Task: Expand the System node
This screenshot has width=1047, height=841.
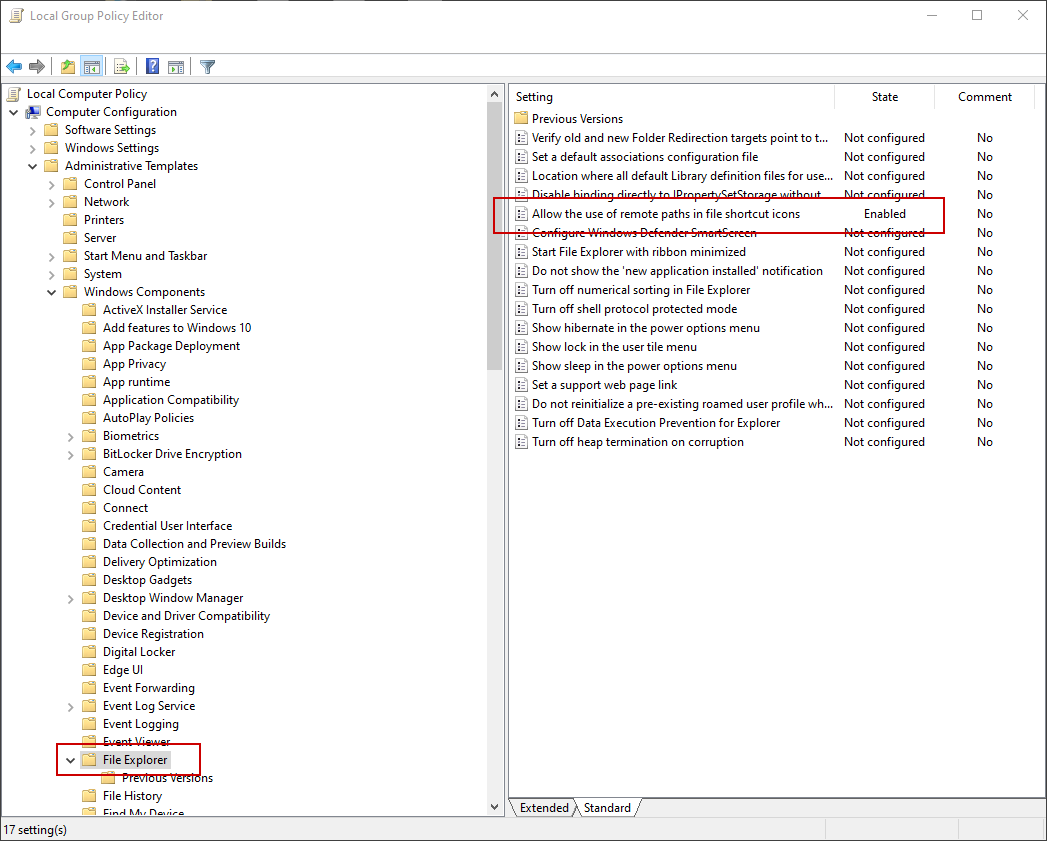Action: (51, 275)
